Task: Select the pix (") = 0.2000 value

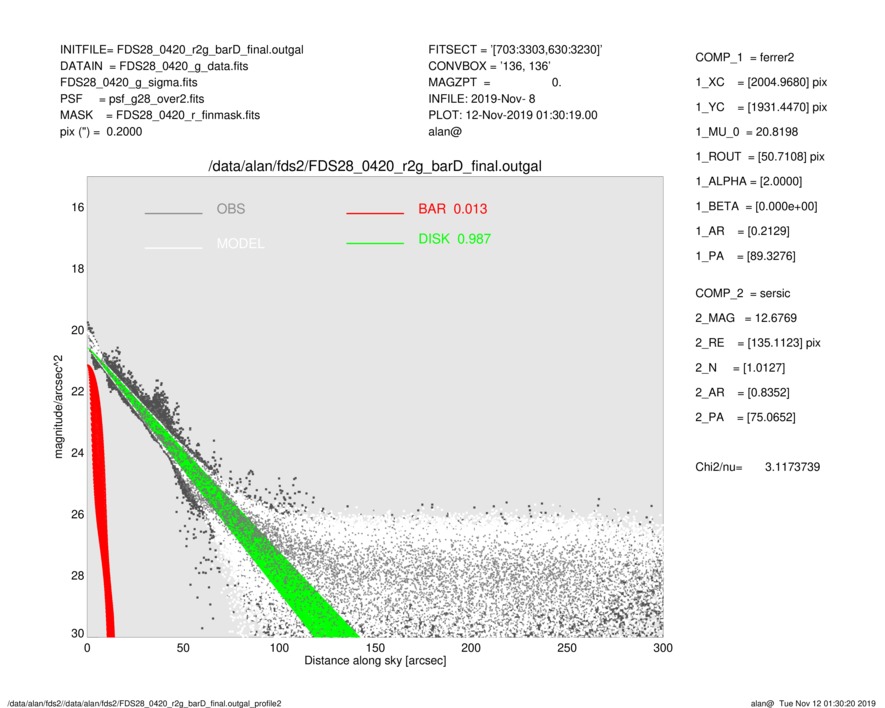Action: point(101,132)
